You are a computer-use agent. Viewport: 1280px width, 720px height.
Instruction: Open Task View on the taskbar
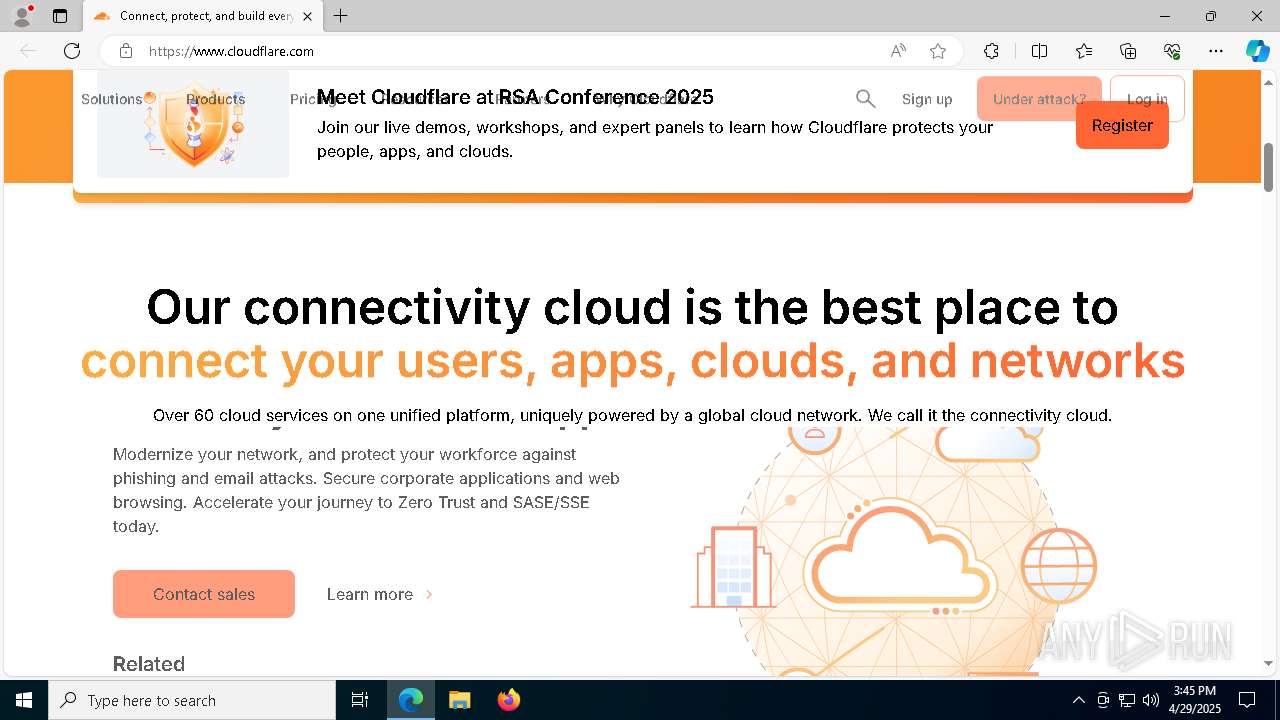point(360,700)
